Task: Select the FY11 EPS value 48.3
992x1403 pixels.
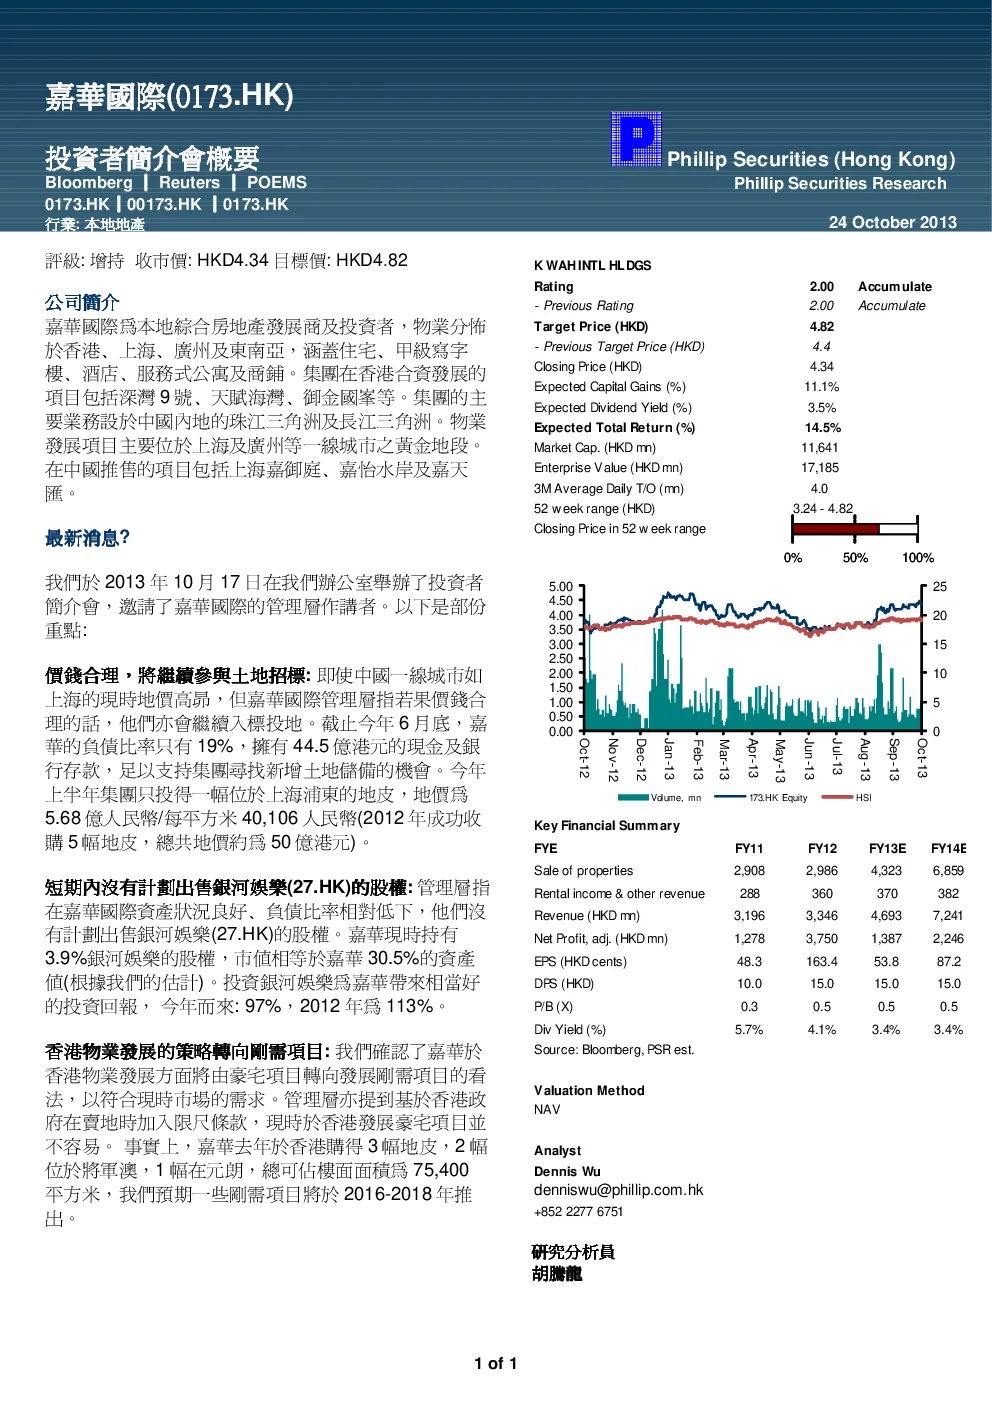Action: point(749,962)
